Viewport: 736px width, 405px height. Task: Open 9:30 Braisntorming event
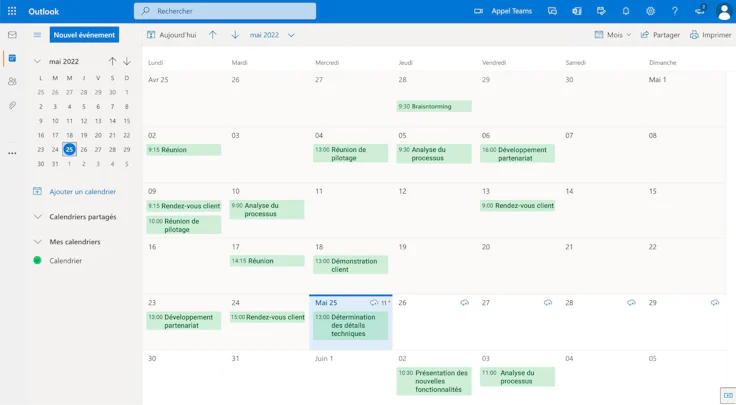coord(434,107)
